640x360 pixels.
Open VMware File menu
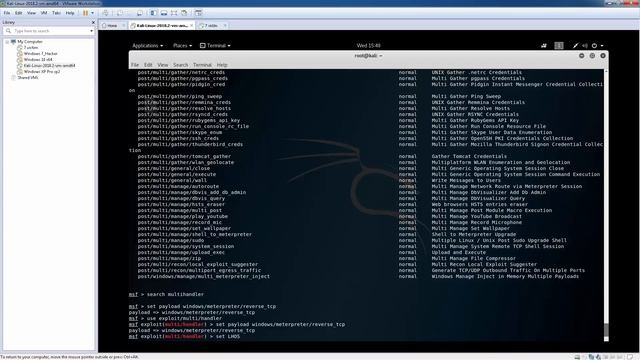pyautogui.click(x=7, y=13)
